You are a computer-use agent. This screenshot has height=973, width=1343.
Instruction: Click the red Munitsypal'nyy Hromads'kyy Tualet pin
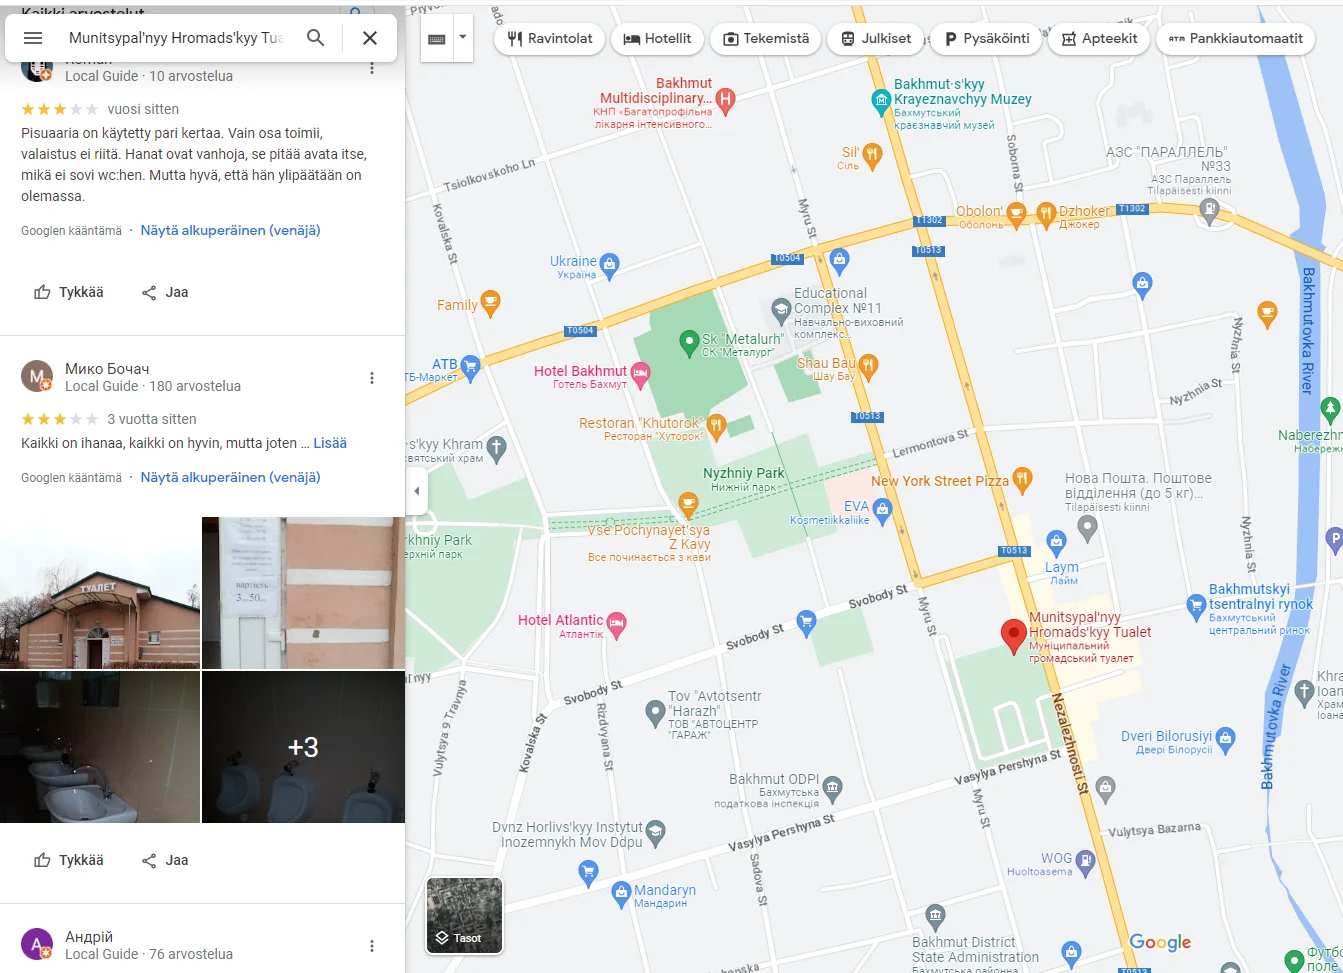coord(1013,634)
